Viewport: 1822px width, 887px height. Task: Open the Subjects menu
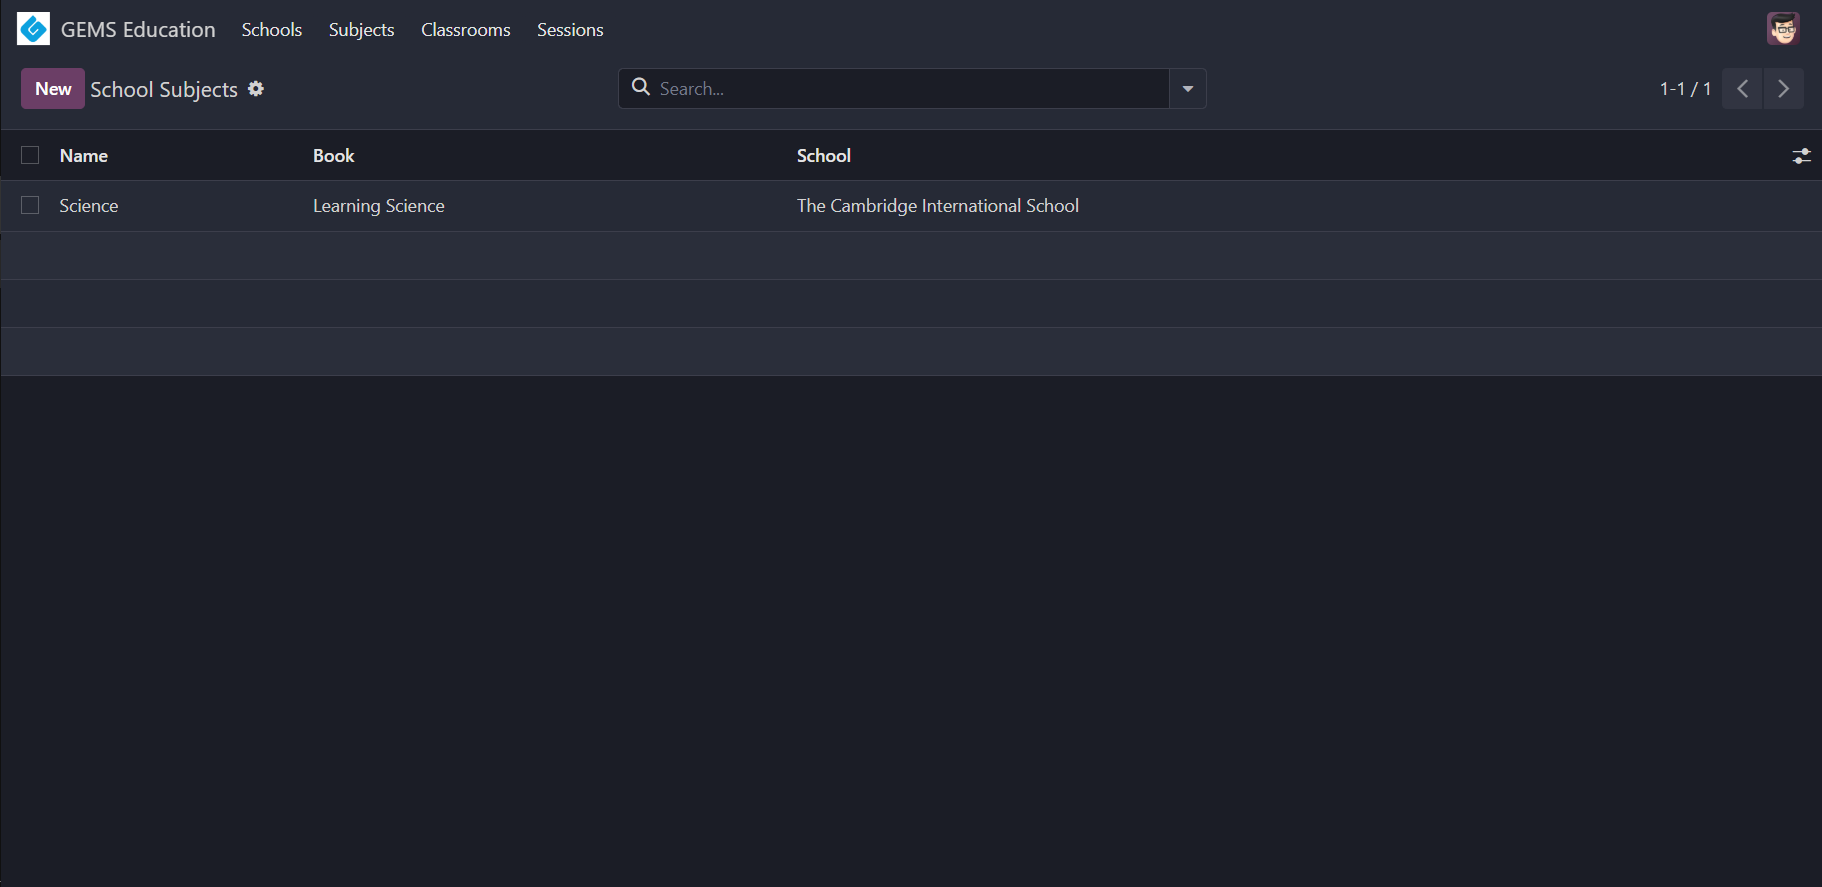[361, 29]
